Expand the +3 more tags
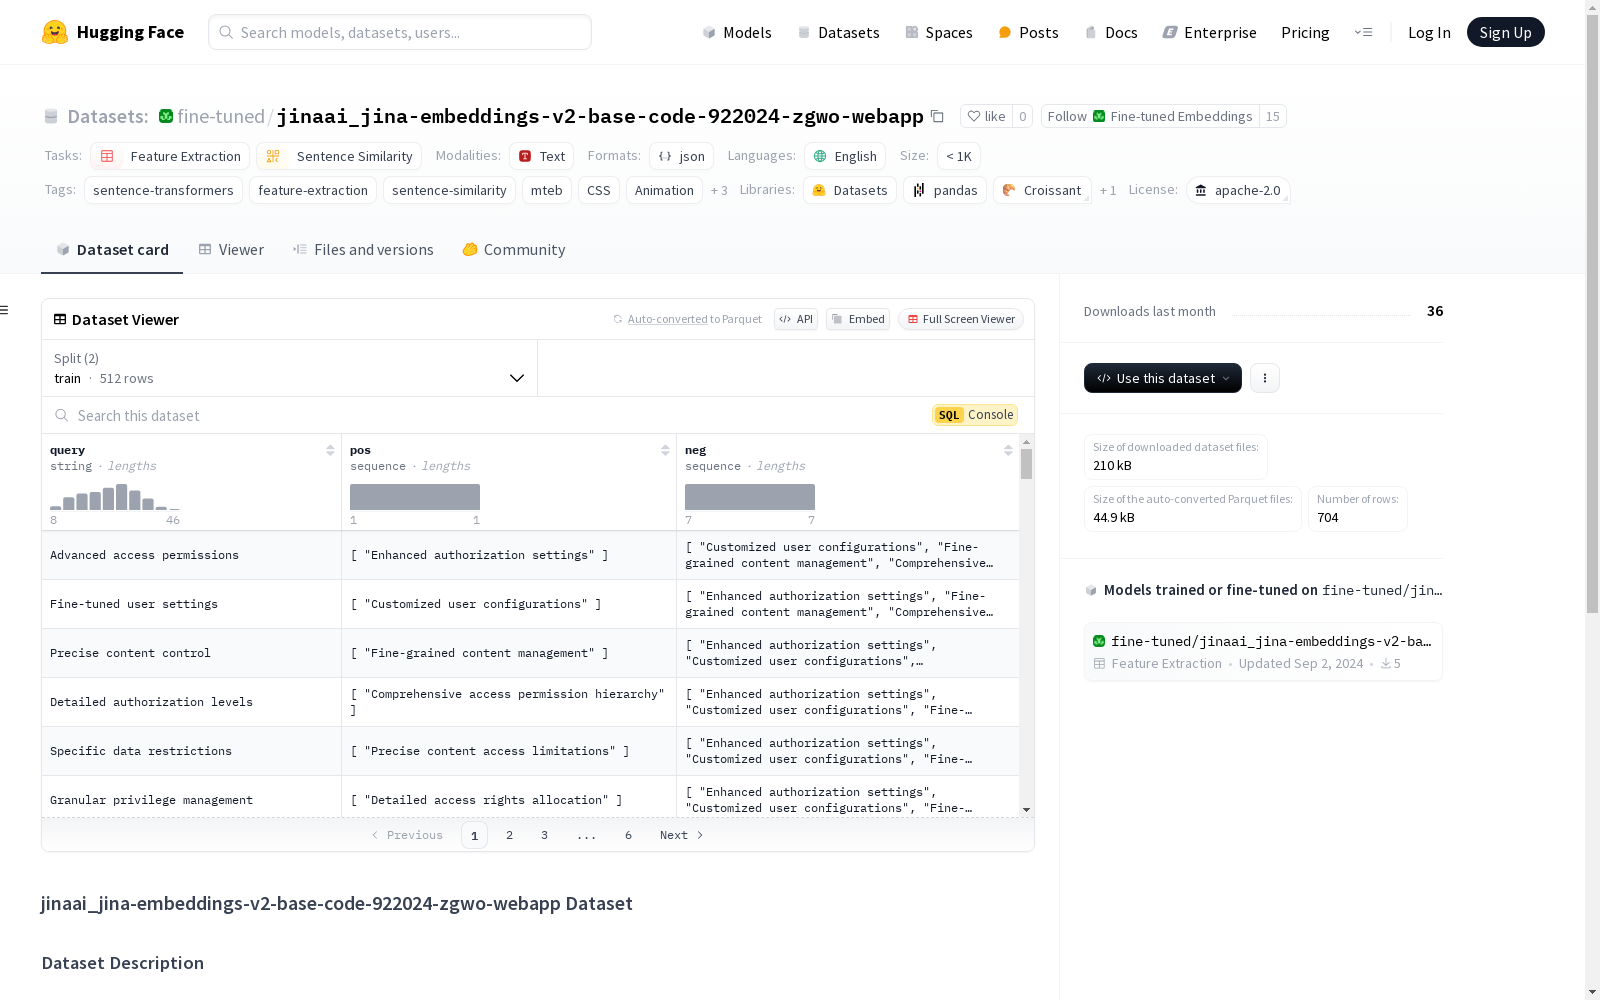 (x=719, y=190)
